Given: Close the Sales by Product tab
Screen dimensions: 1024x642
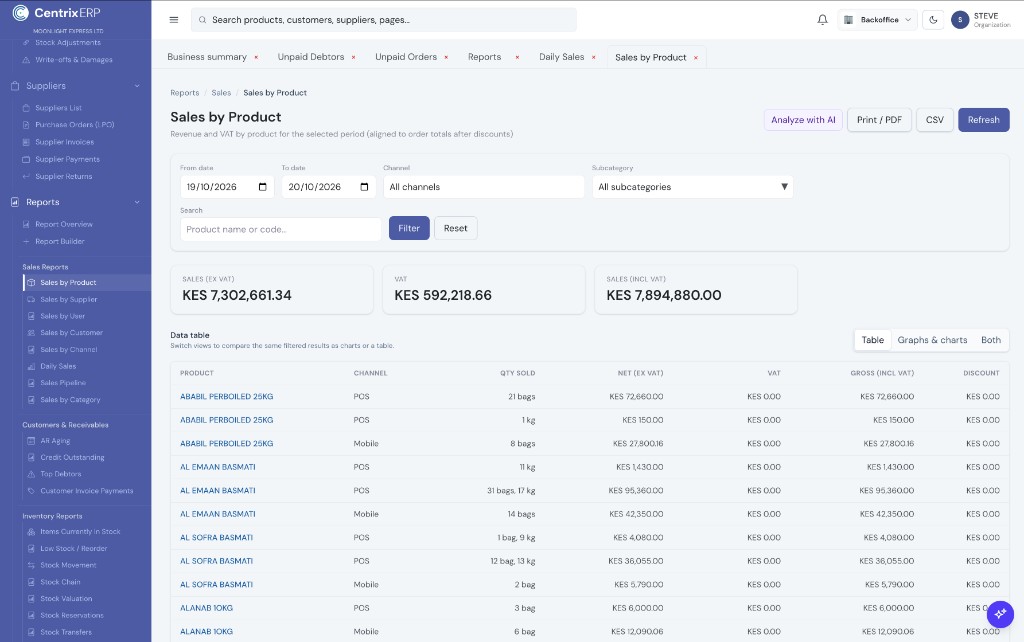Looking at the screenshot, I should pos(696,57).
